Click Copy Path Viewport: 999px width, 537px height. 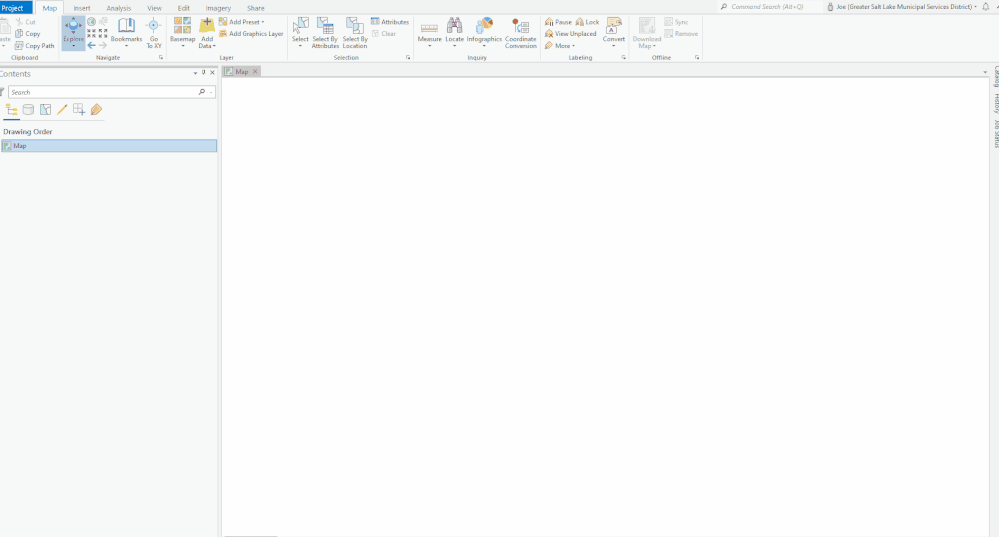[34, 46]
